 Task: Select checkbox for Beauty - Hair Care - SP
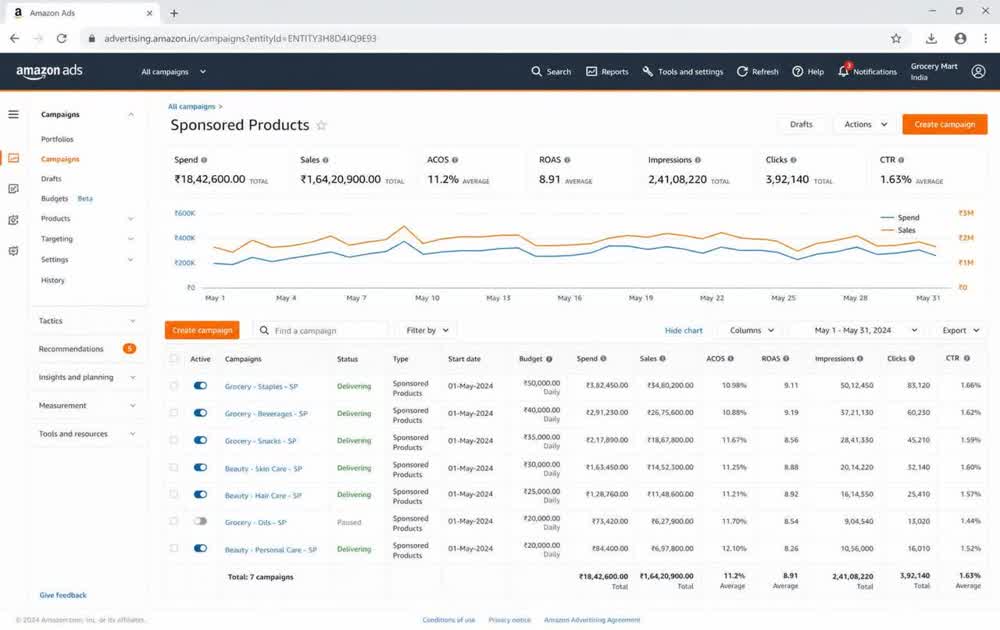pos(174,494)
